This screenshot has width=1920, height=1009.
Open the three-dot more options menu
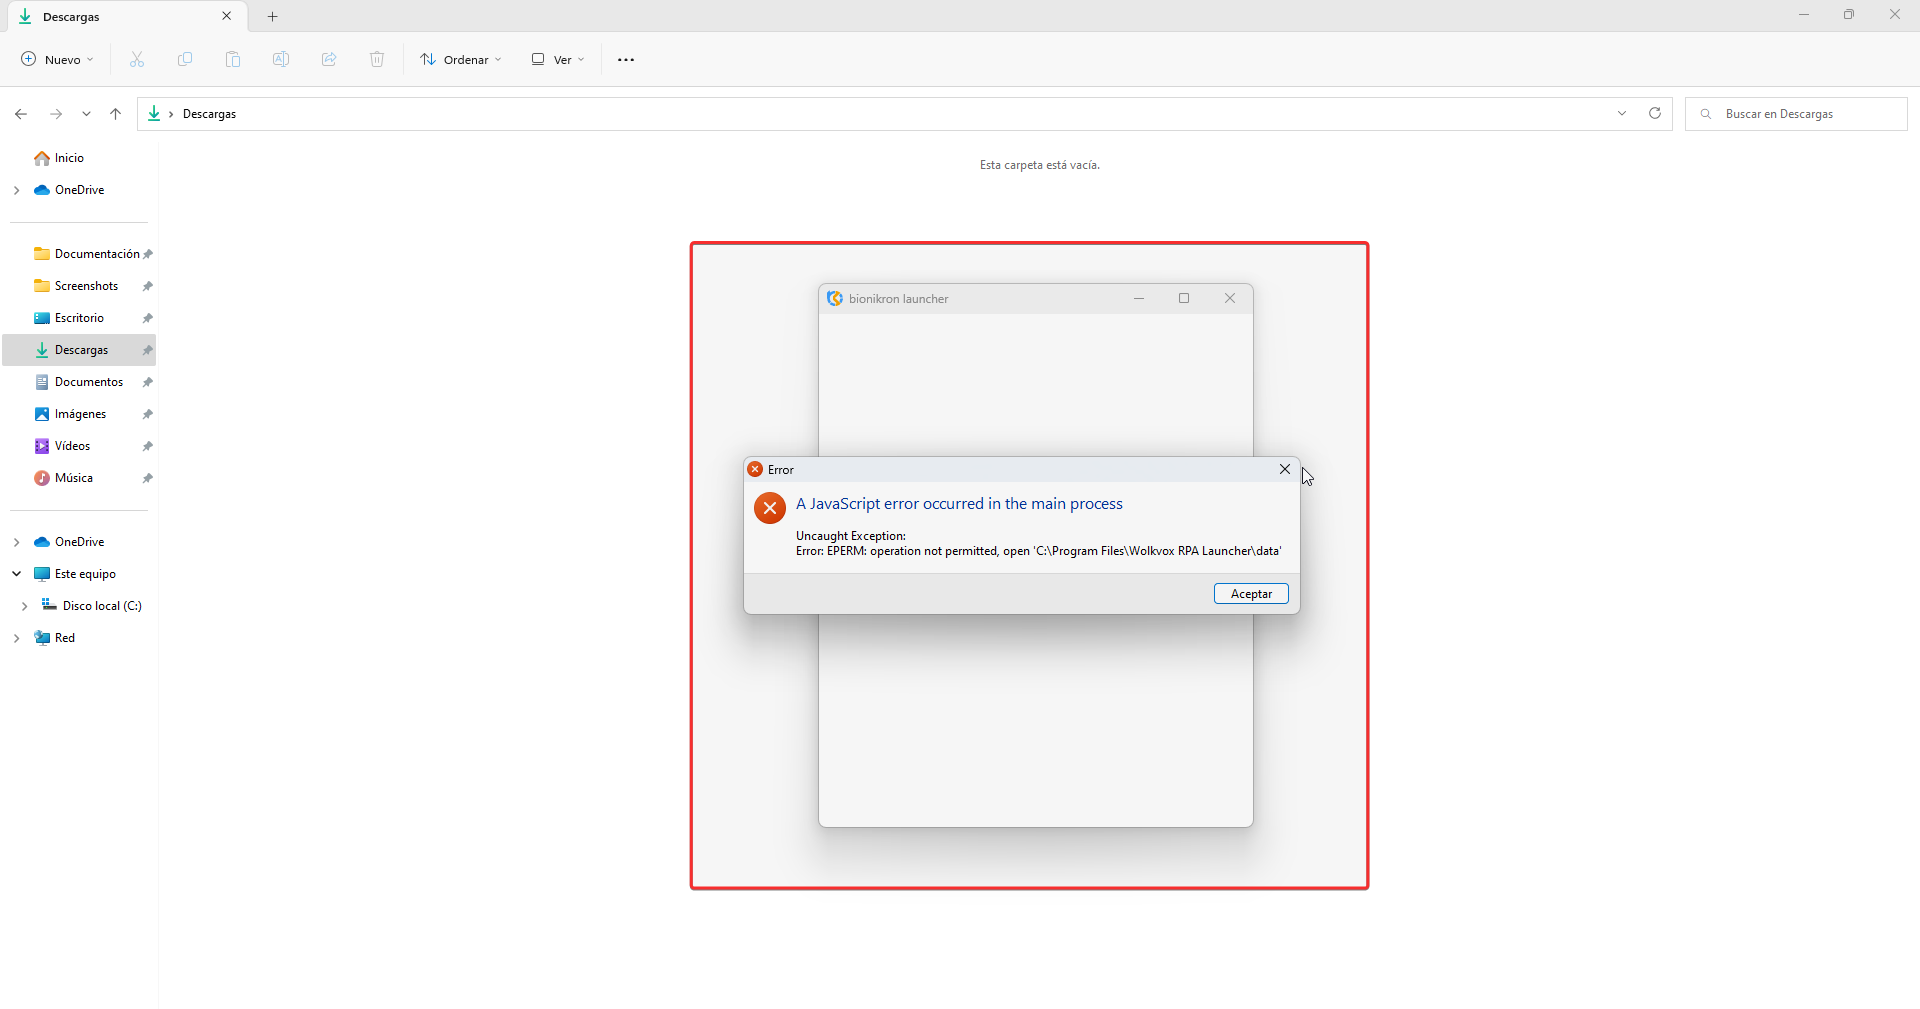coord(626,60)
